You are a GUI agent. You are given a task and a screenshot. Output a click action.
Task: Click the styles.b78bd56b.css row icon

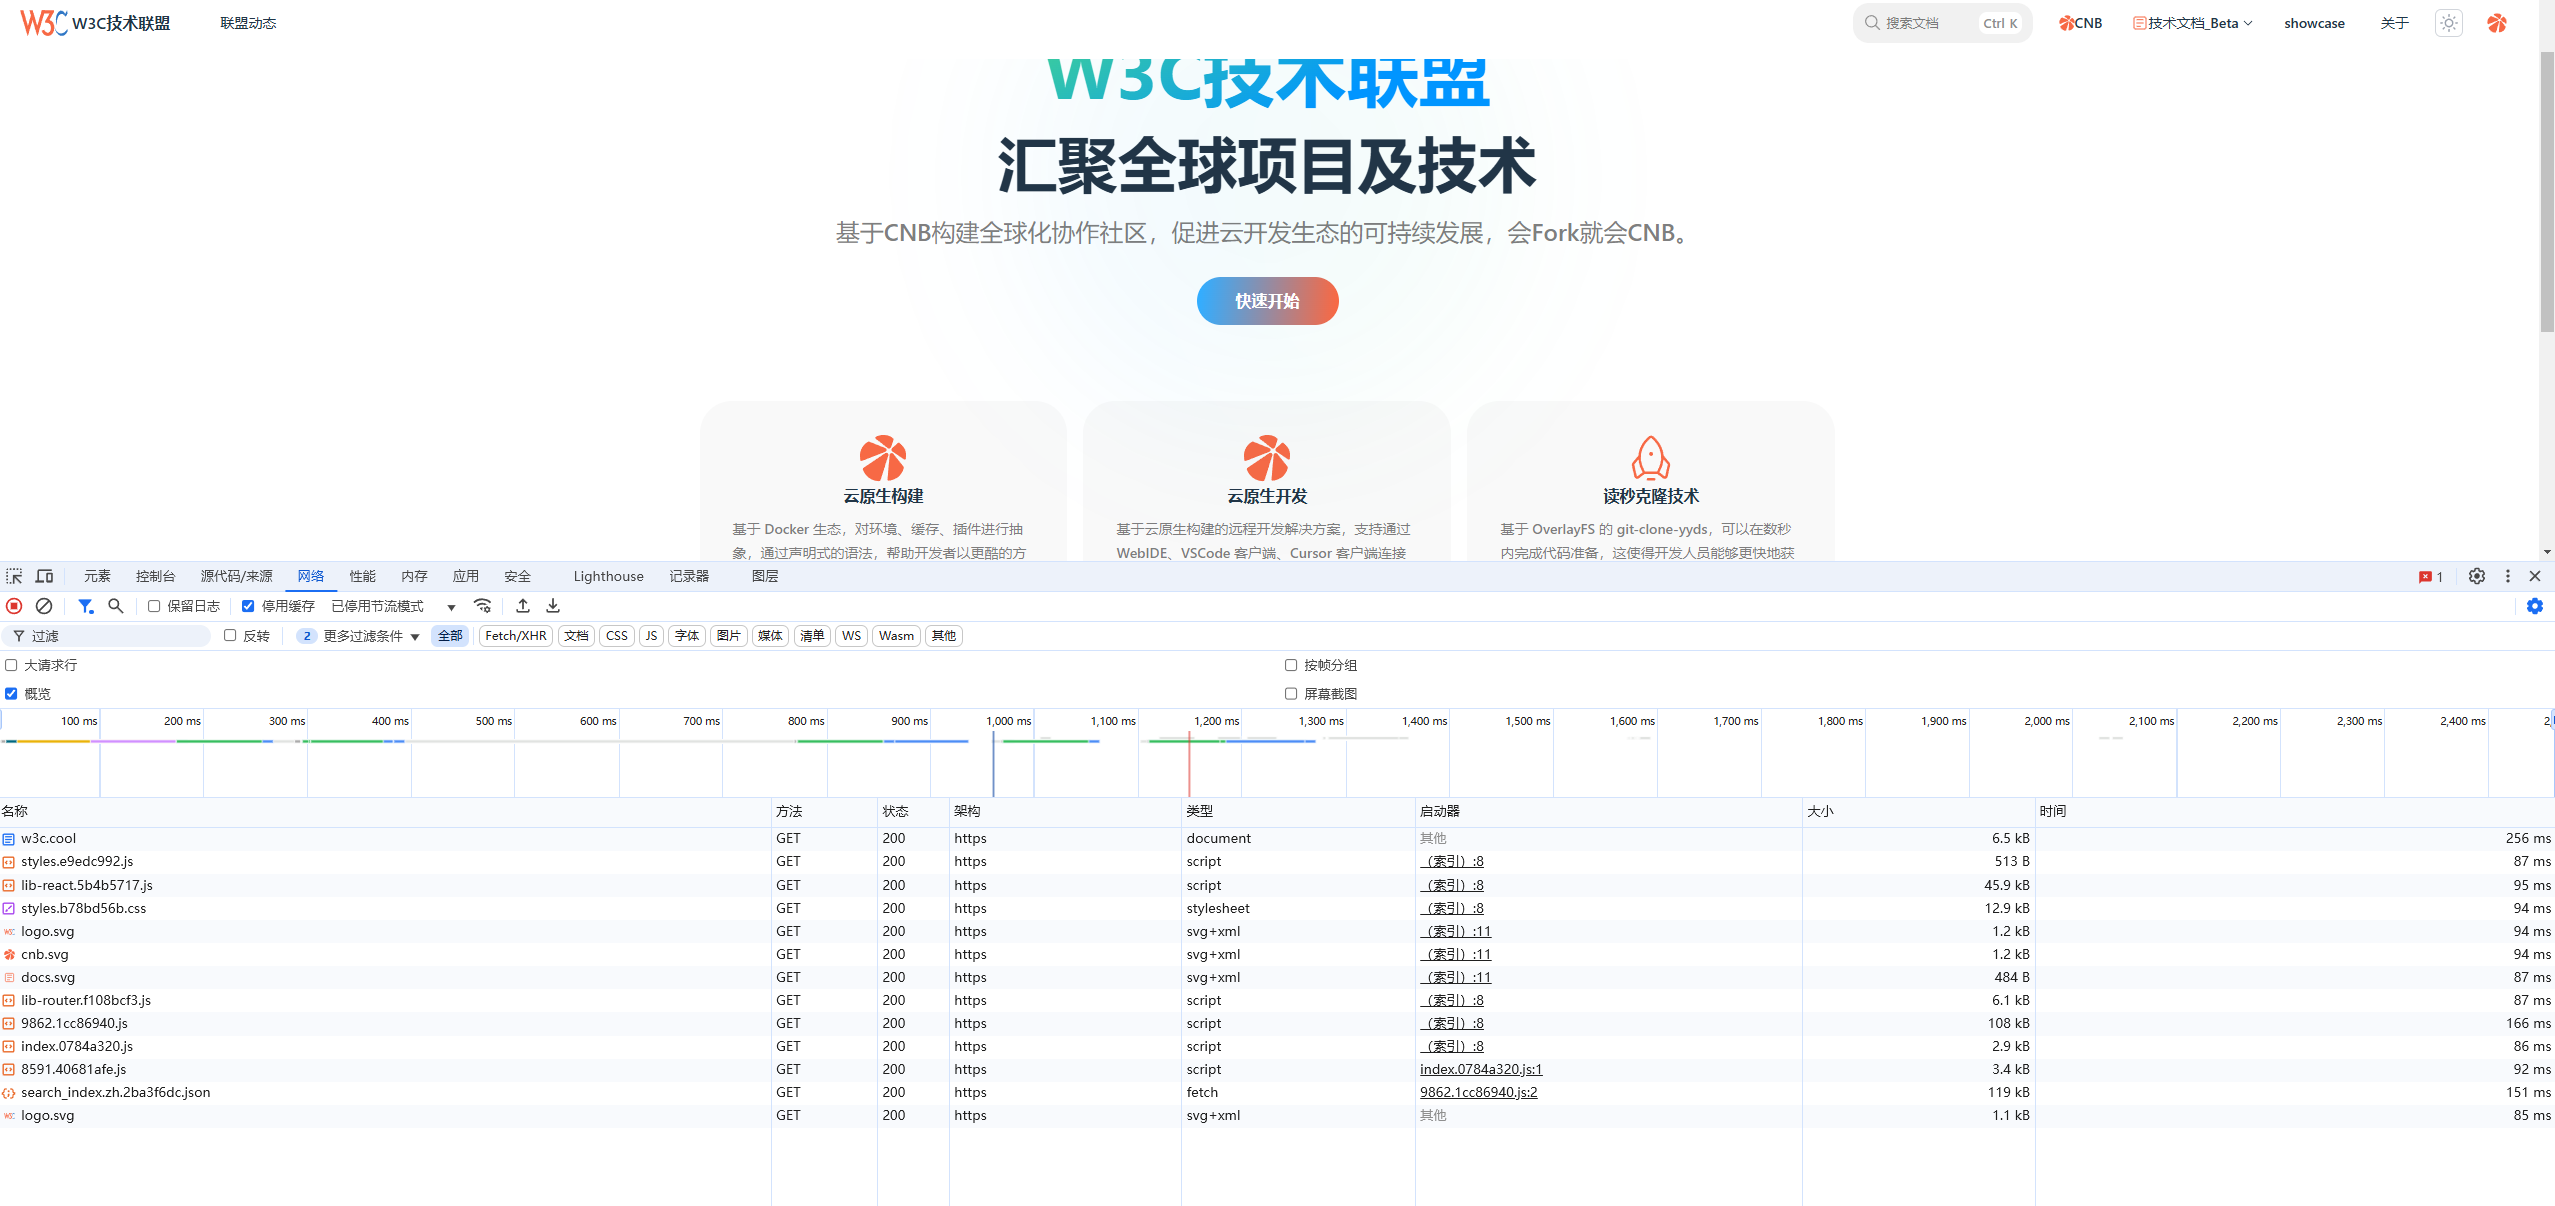tap(9, 909)
